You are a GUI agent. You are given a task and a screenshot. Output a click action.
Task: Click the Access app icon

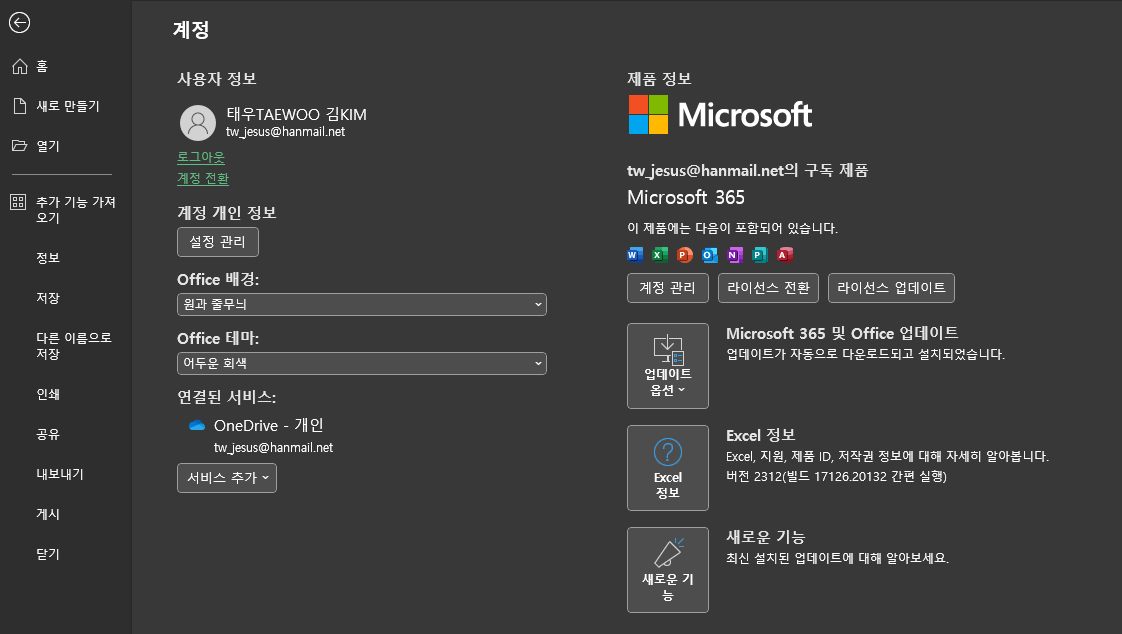(x=785, y=255)
